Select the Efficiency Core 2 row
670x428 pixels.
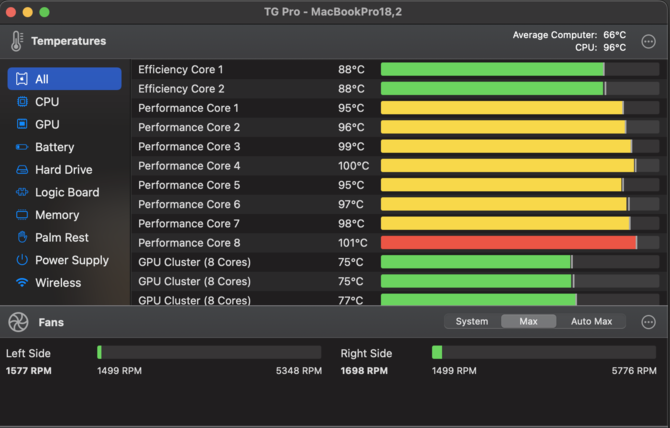399,88
